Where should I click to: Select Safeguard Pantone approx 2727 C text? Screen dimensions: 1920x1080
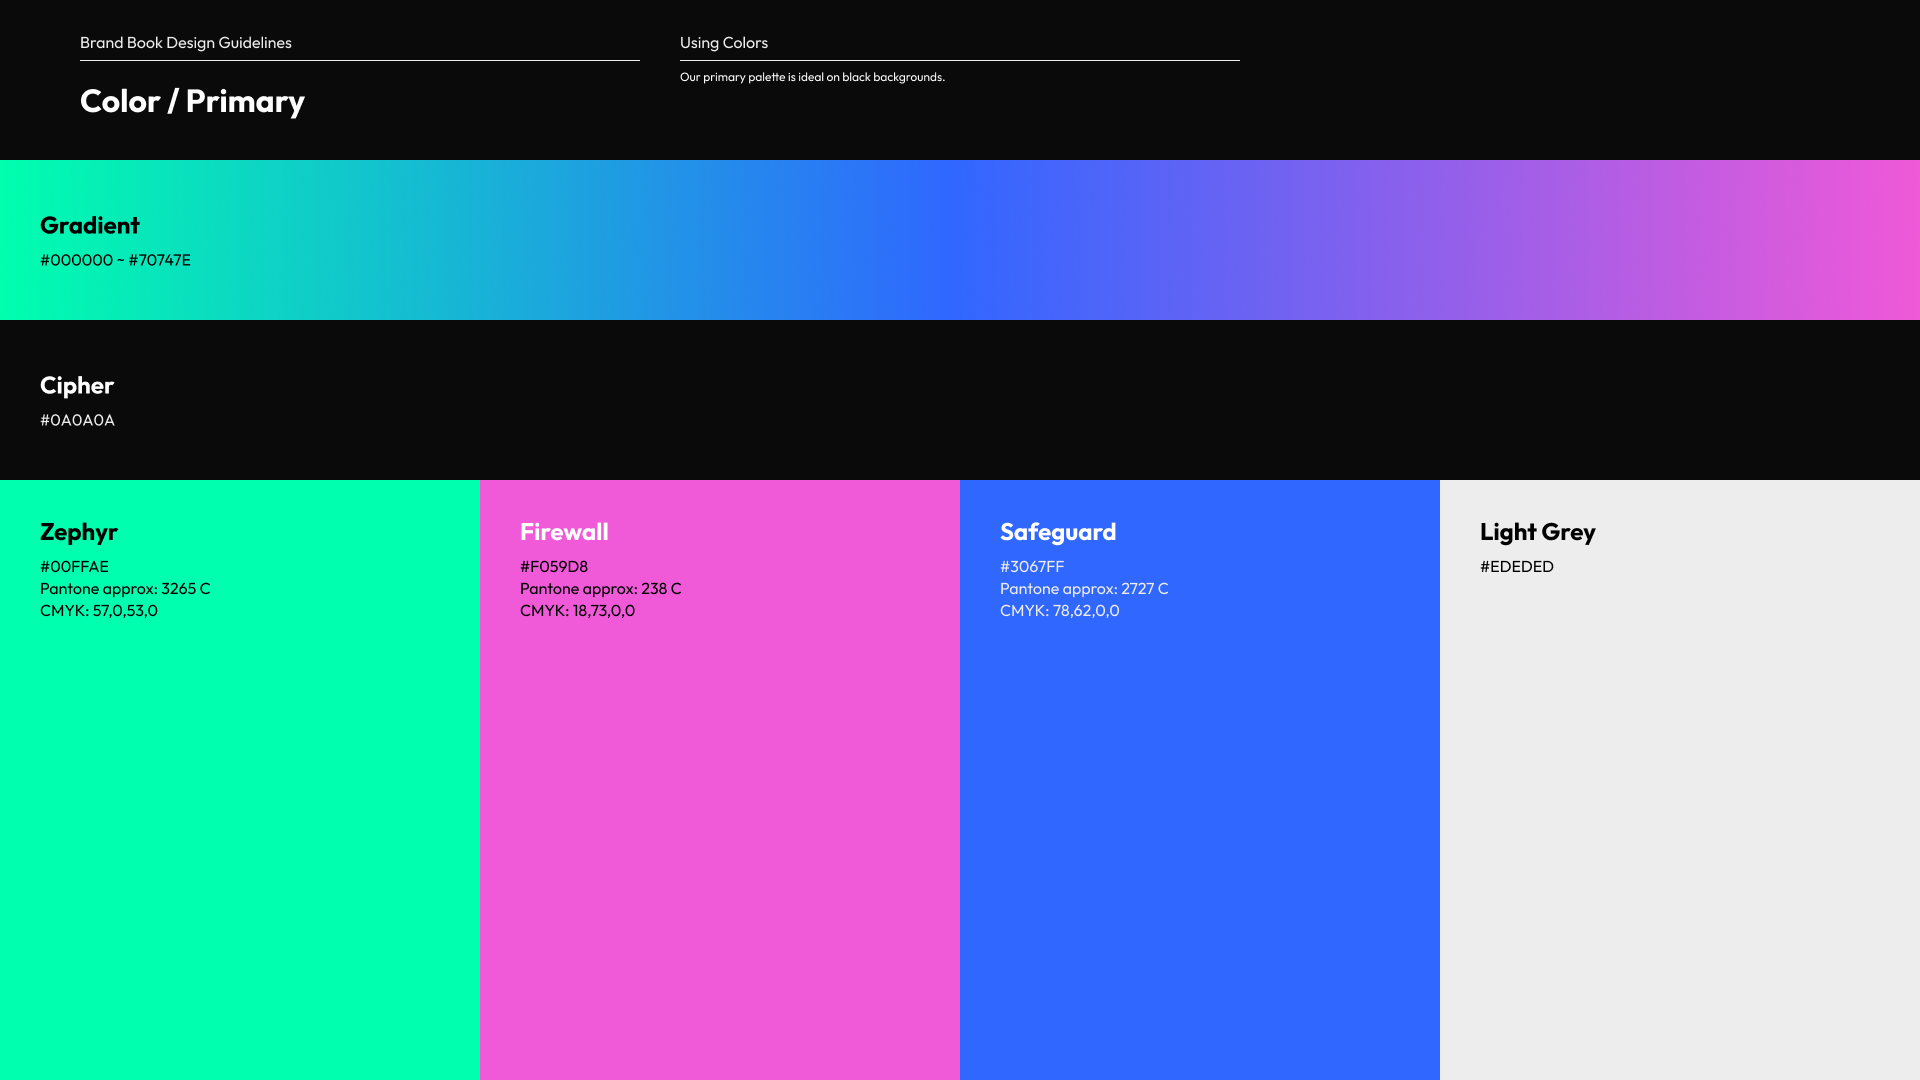[1084, 588]
